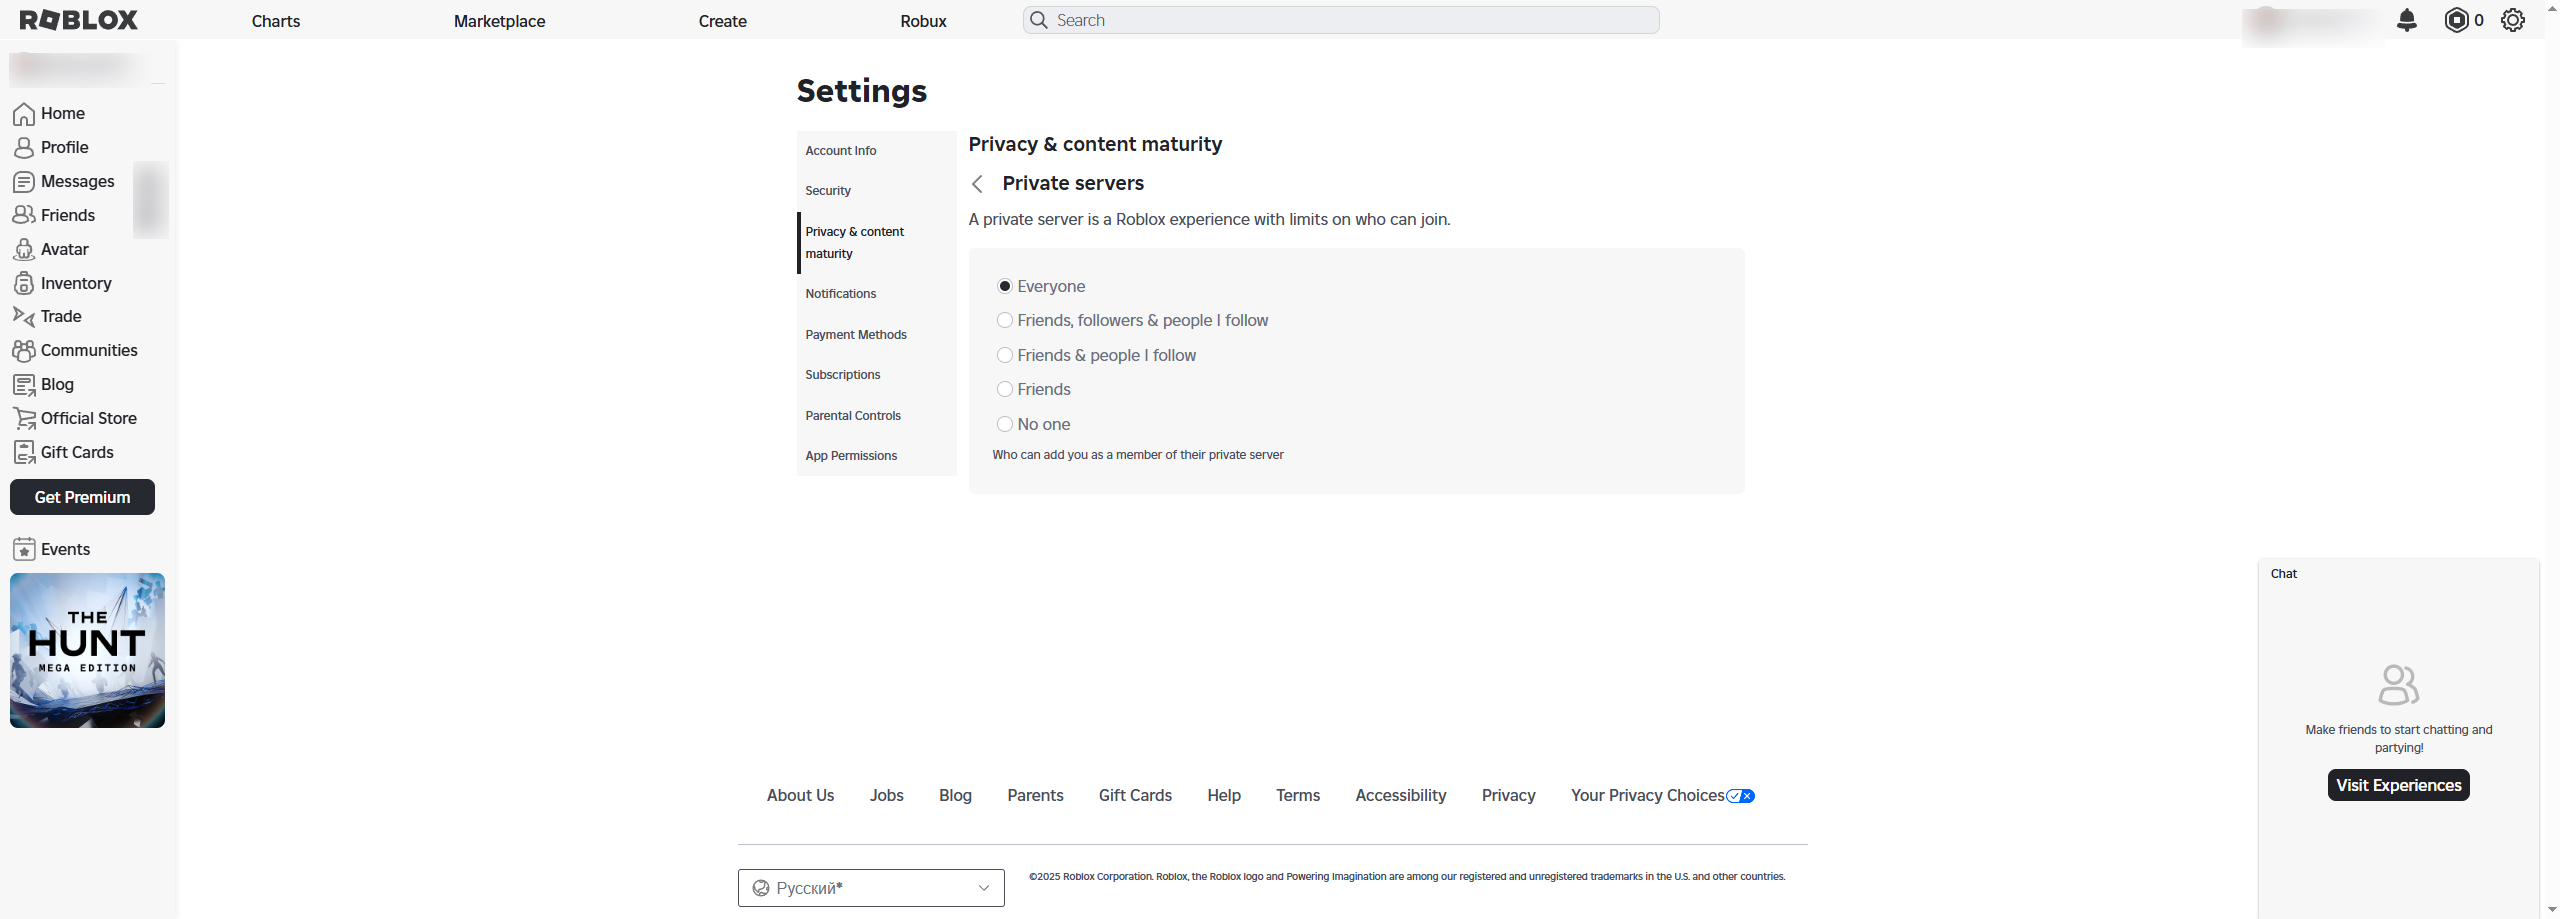Open Privacy & content maturity tab
The image size is (2560, 919).
pos(877,243)
